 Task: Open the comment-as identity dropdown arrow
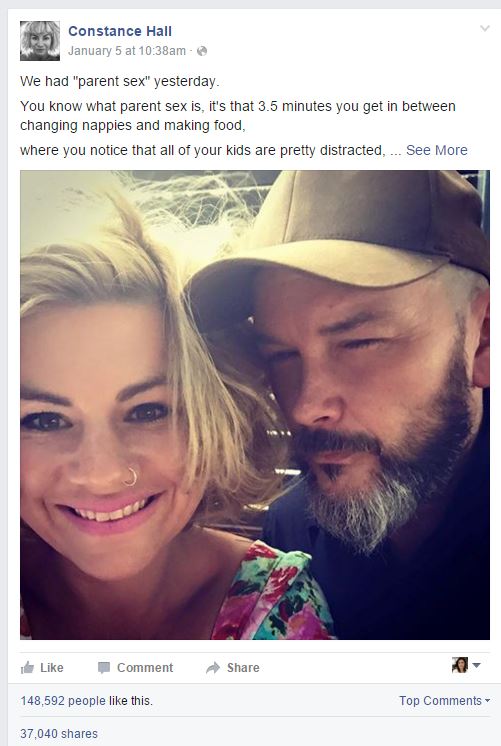pyautogui.click(x=476, y=665)
